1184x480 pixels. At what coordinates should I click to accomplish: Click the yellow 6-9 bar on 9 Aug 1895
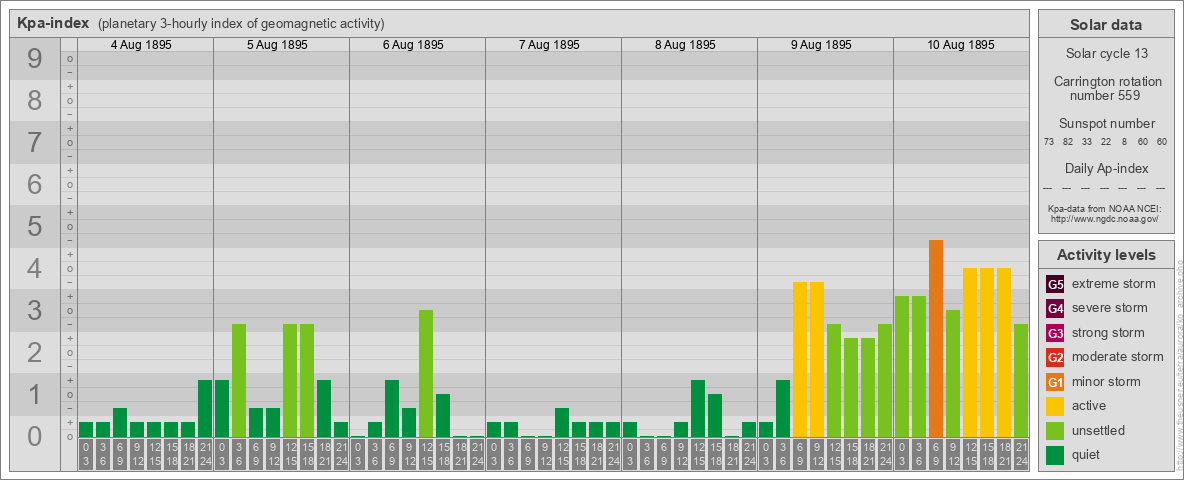point(800,360)
